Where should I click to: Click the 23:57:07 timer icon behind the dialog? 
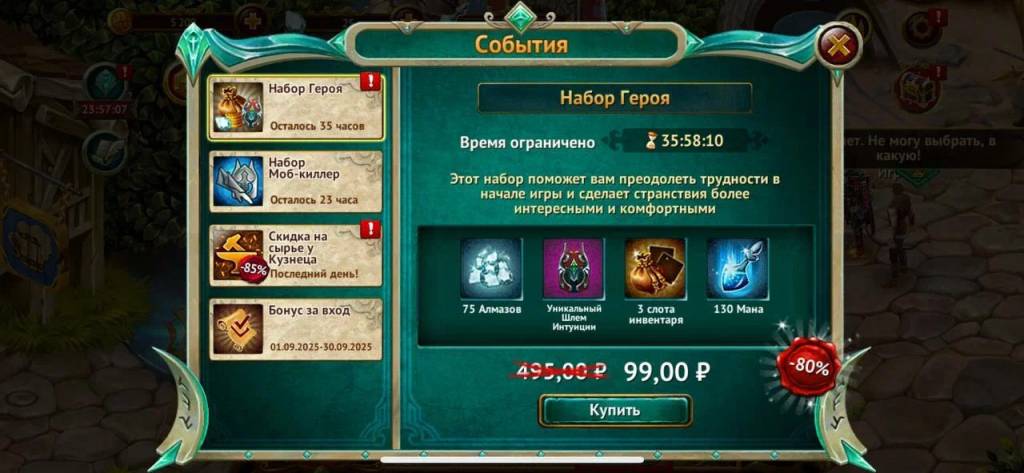(x=104, y=108)
